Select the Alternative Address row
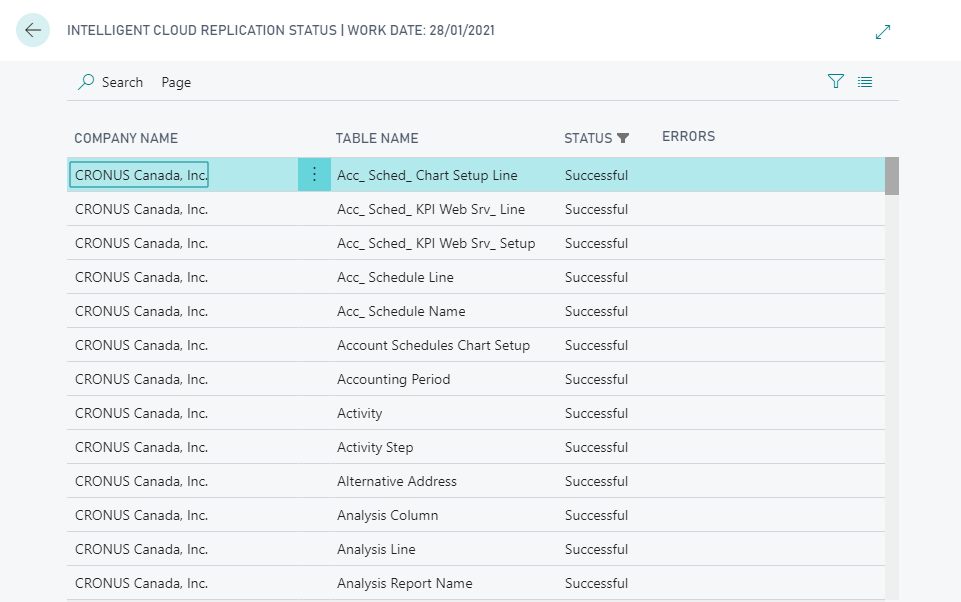 (396, 481)
